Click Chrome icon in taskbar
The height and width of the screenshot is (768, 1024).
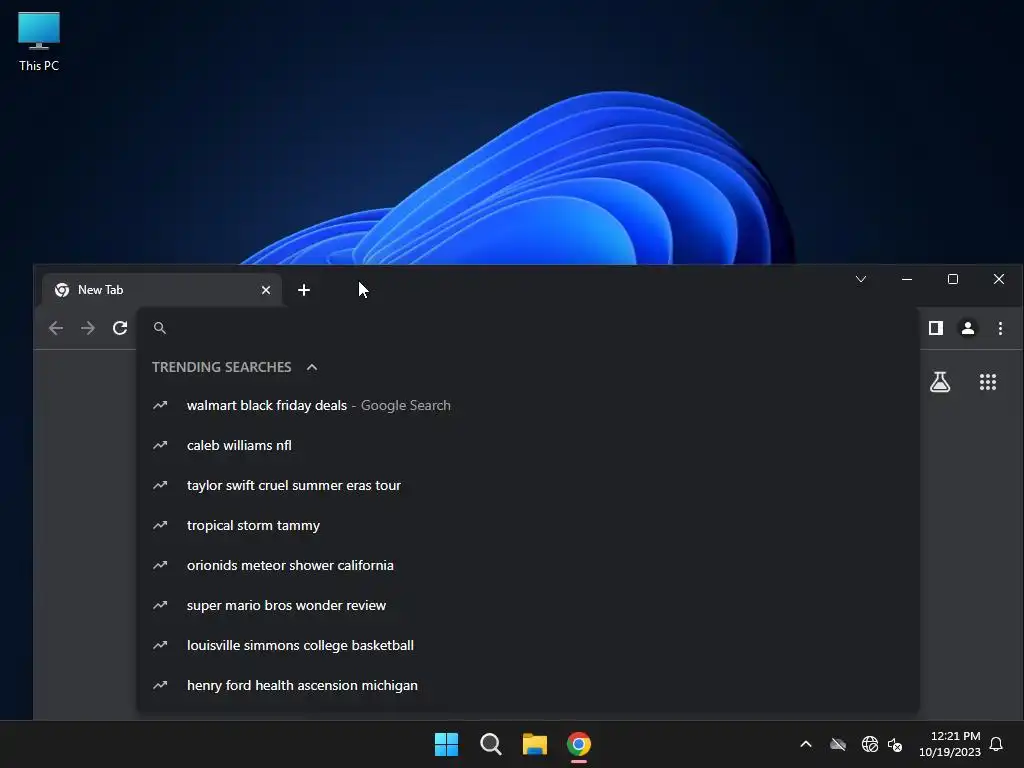pyautogui.click(x=579, y=744)
